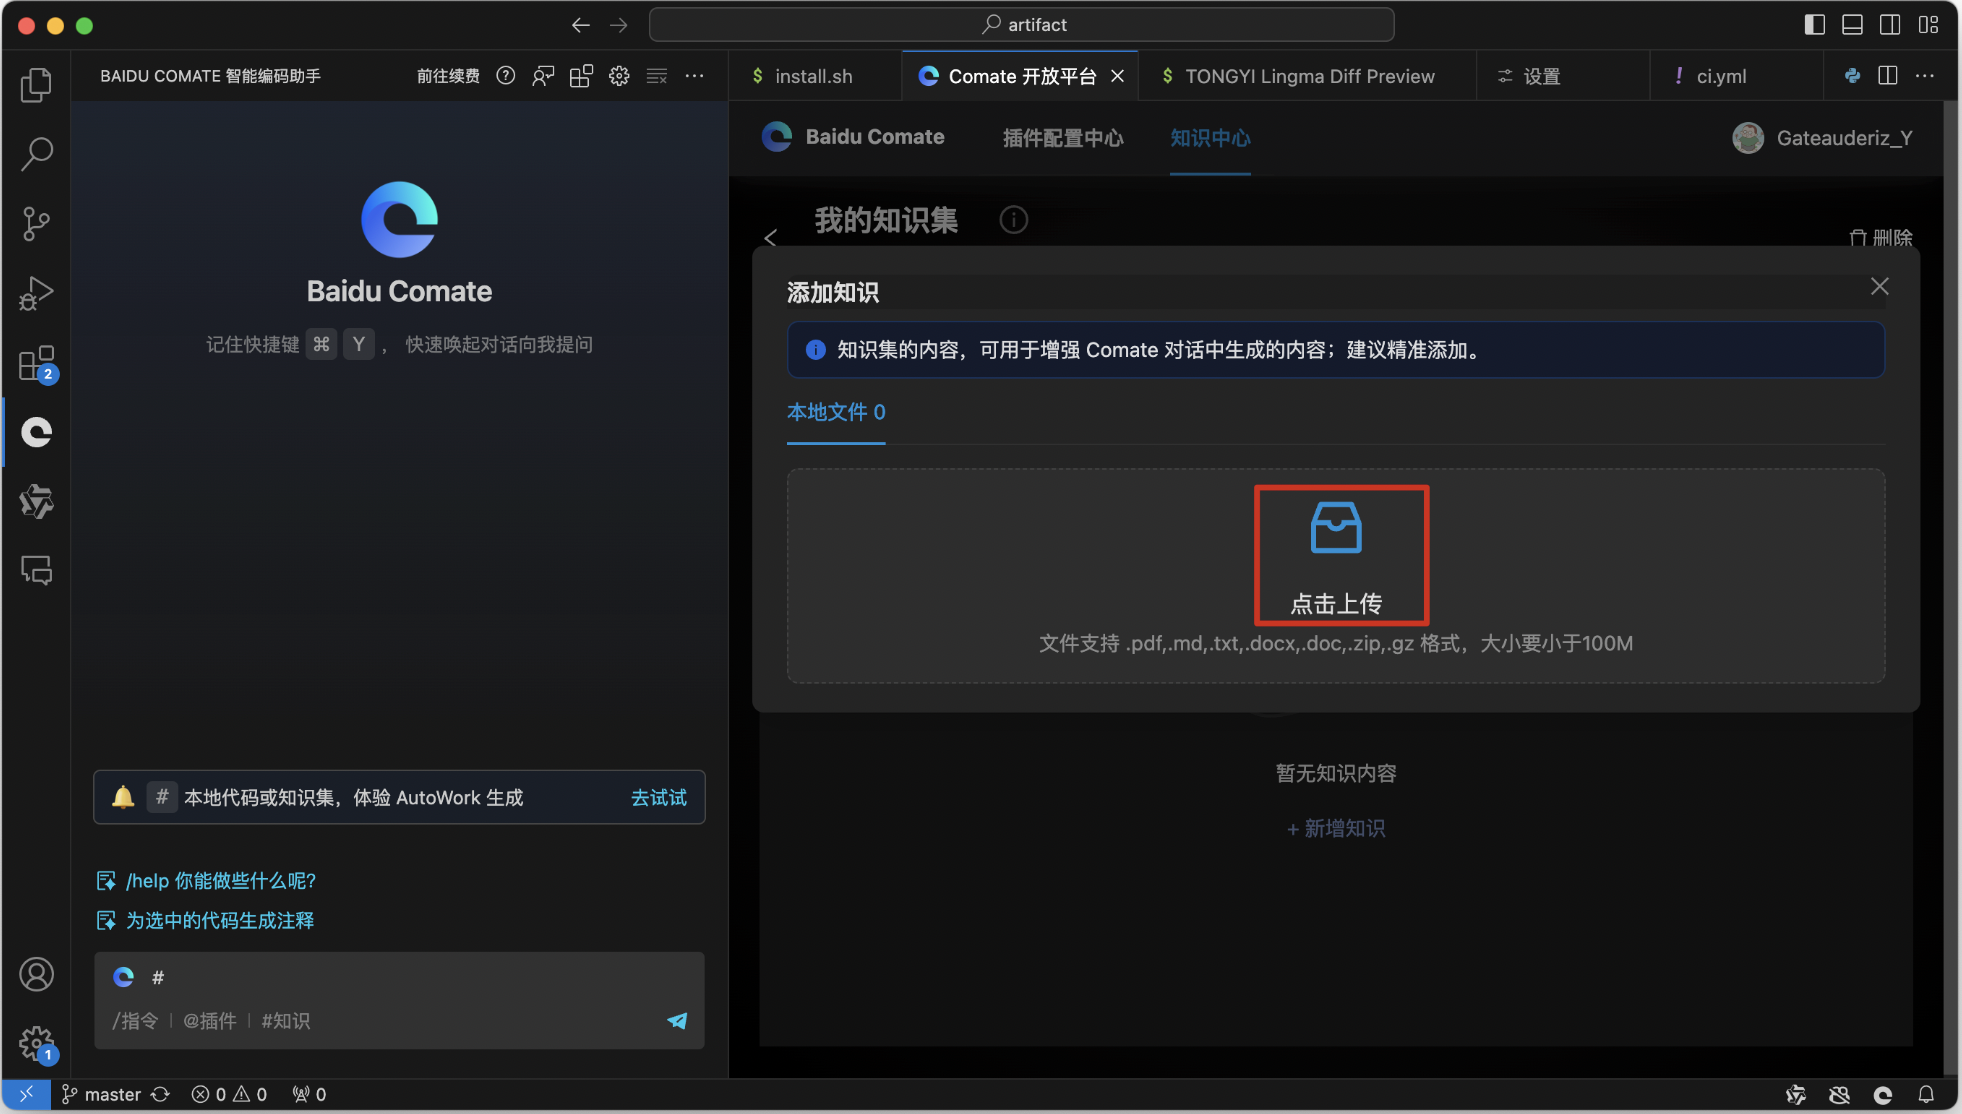Close the 添加知识 dialog
Image resolution: width=1962 pixels, height=1114 pixels.
click(x=1880, y=287)
